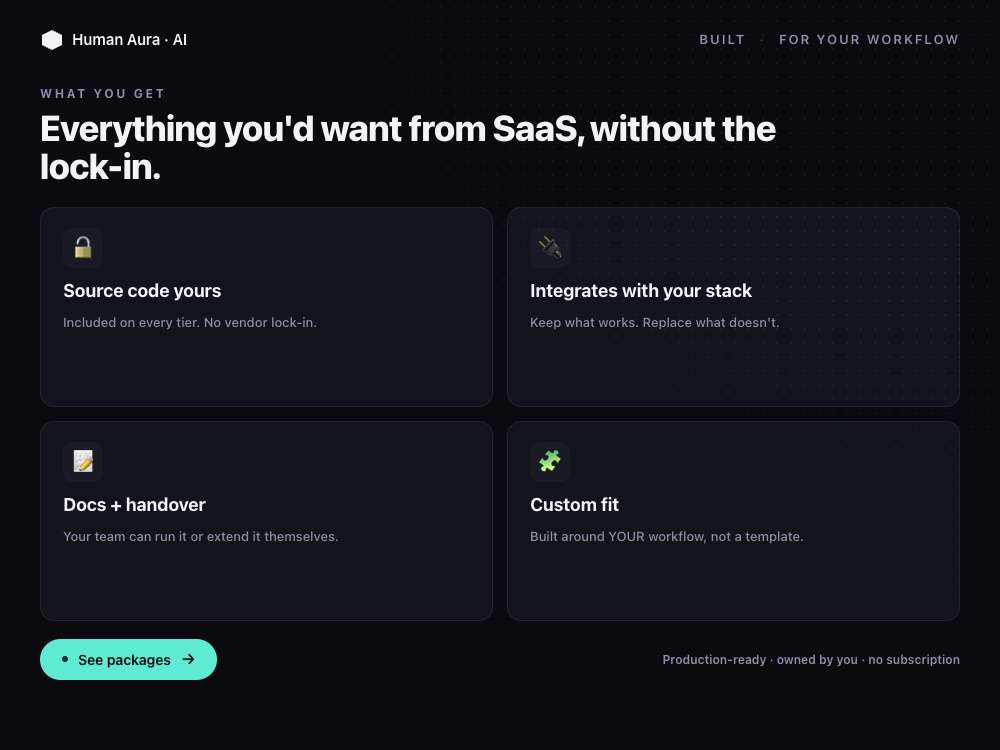Click the electric plug icon for integrations
1000x750 pixels.
click(x=550, y=247)
